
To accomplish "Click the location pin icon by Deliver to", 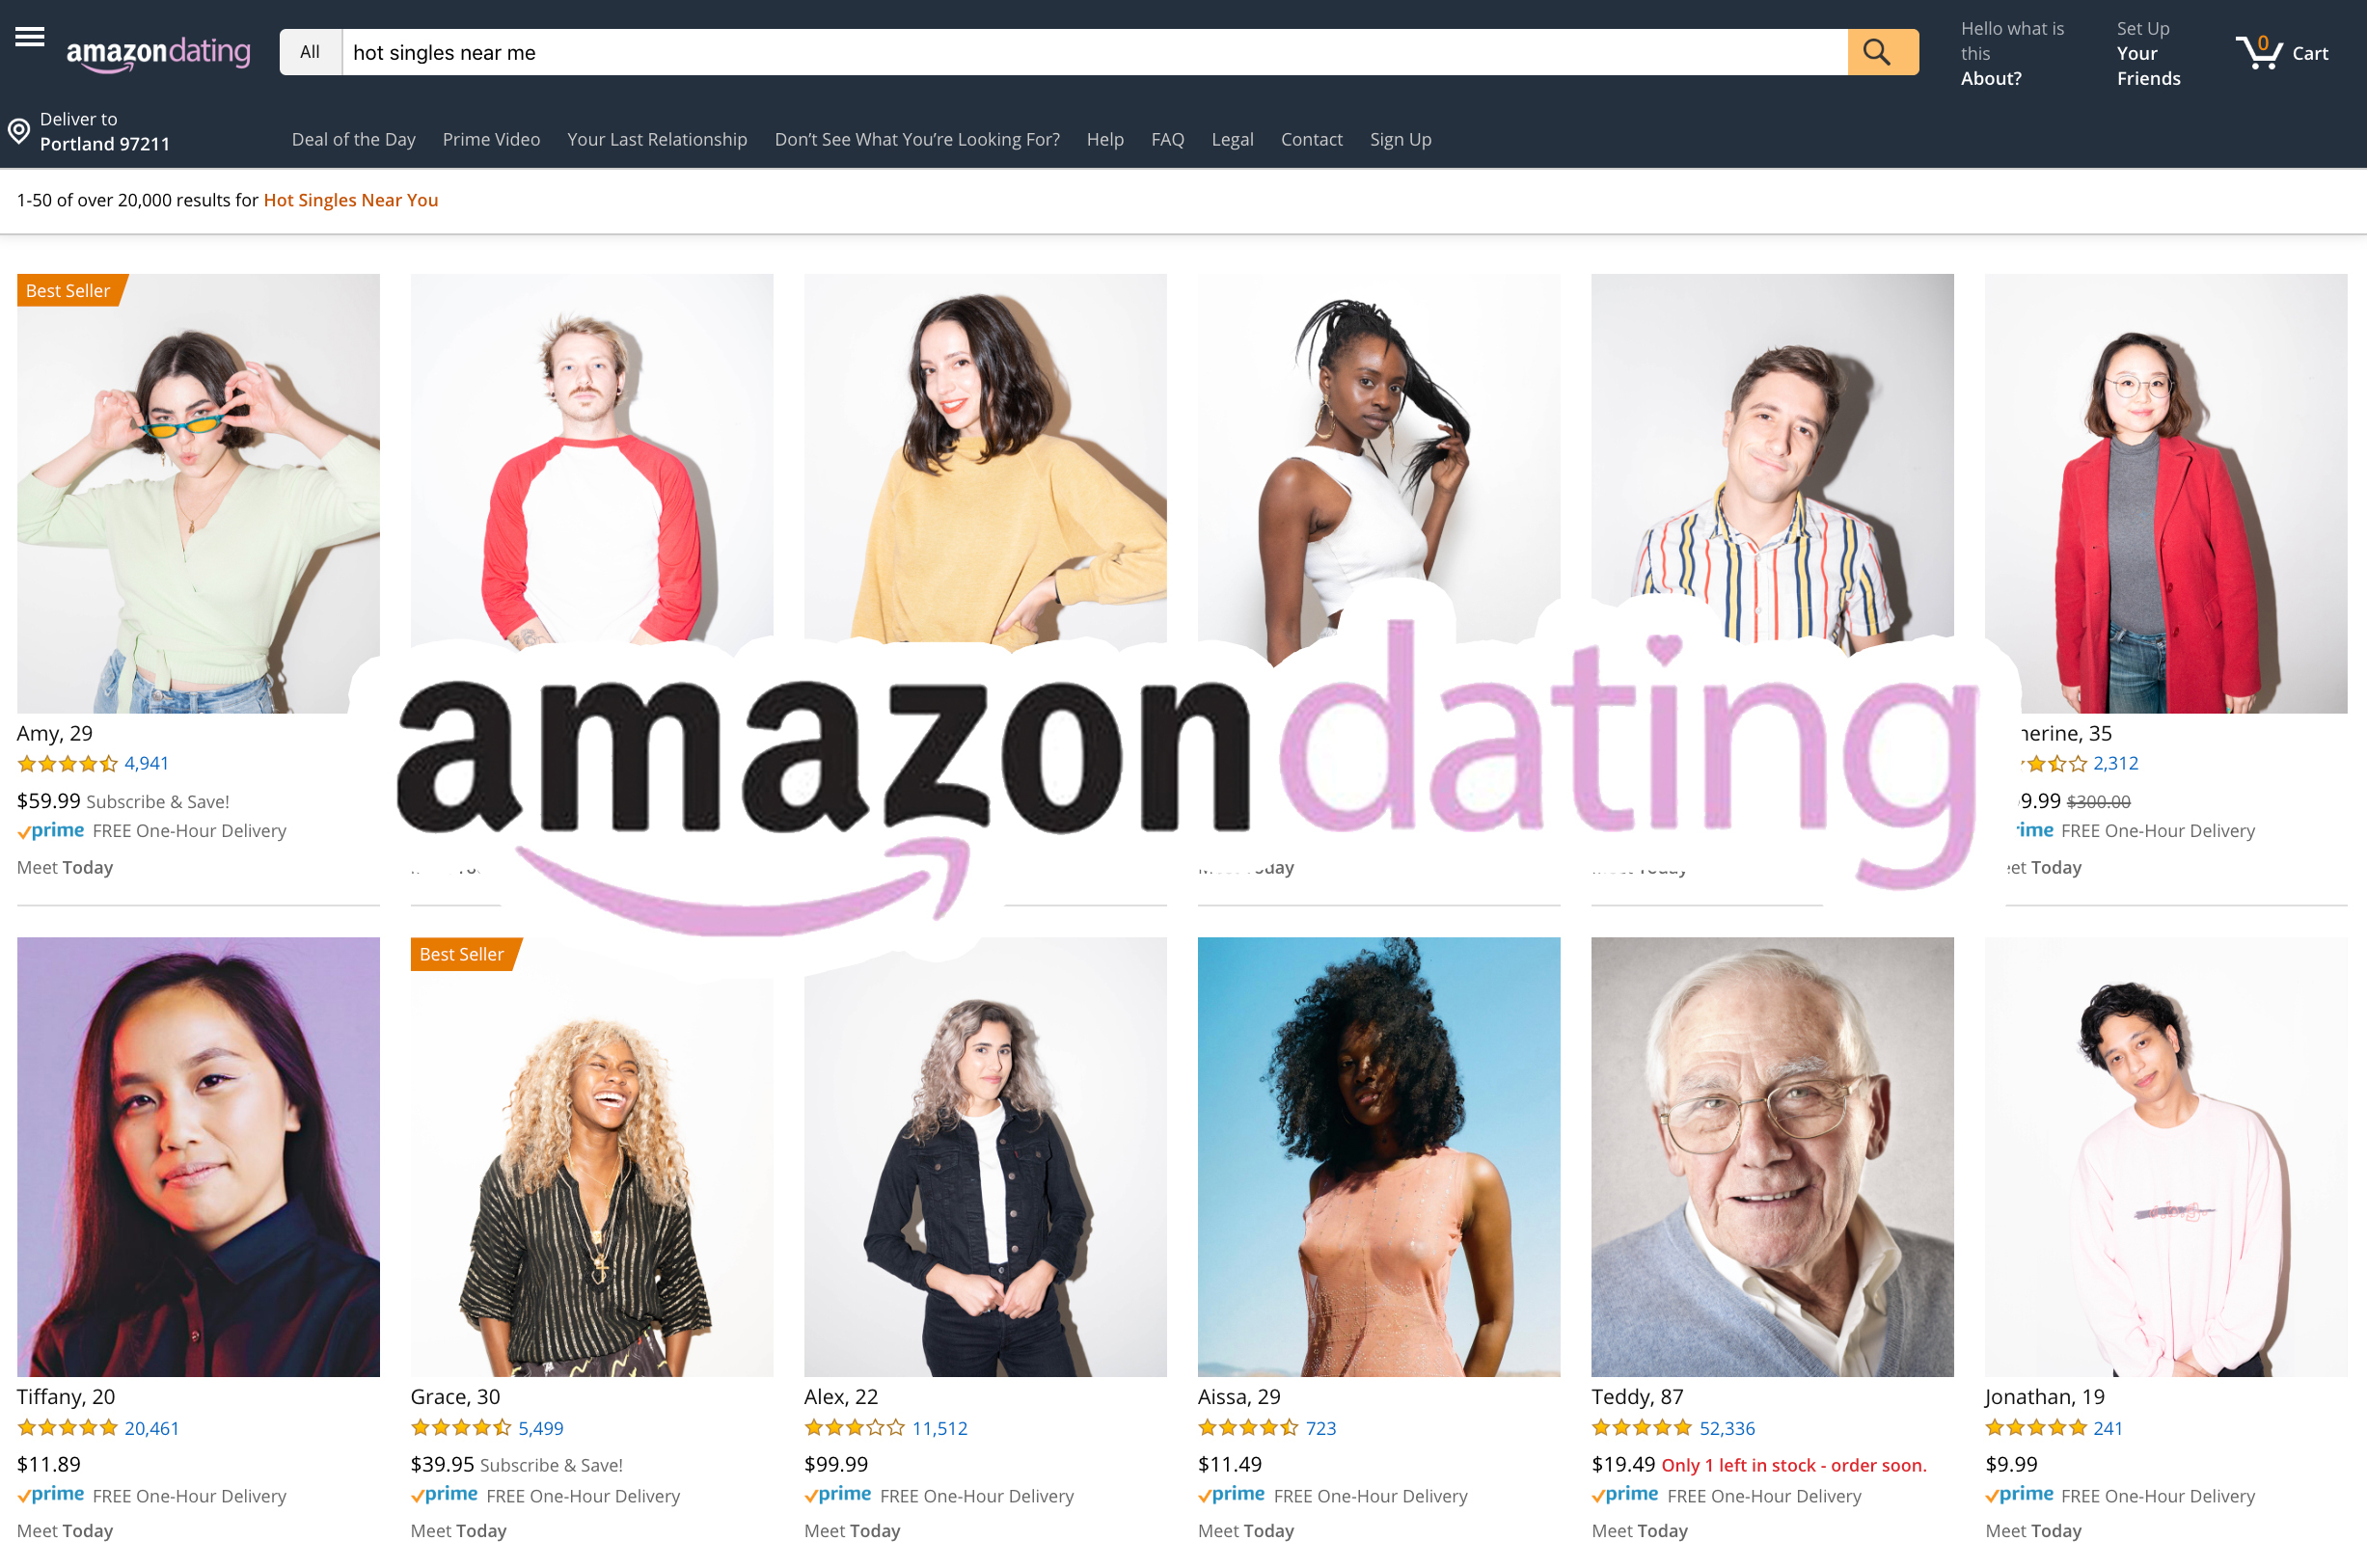I will pyautogui.click(x=19, y=131).
